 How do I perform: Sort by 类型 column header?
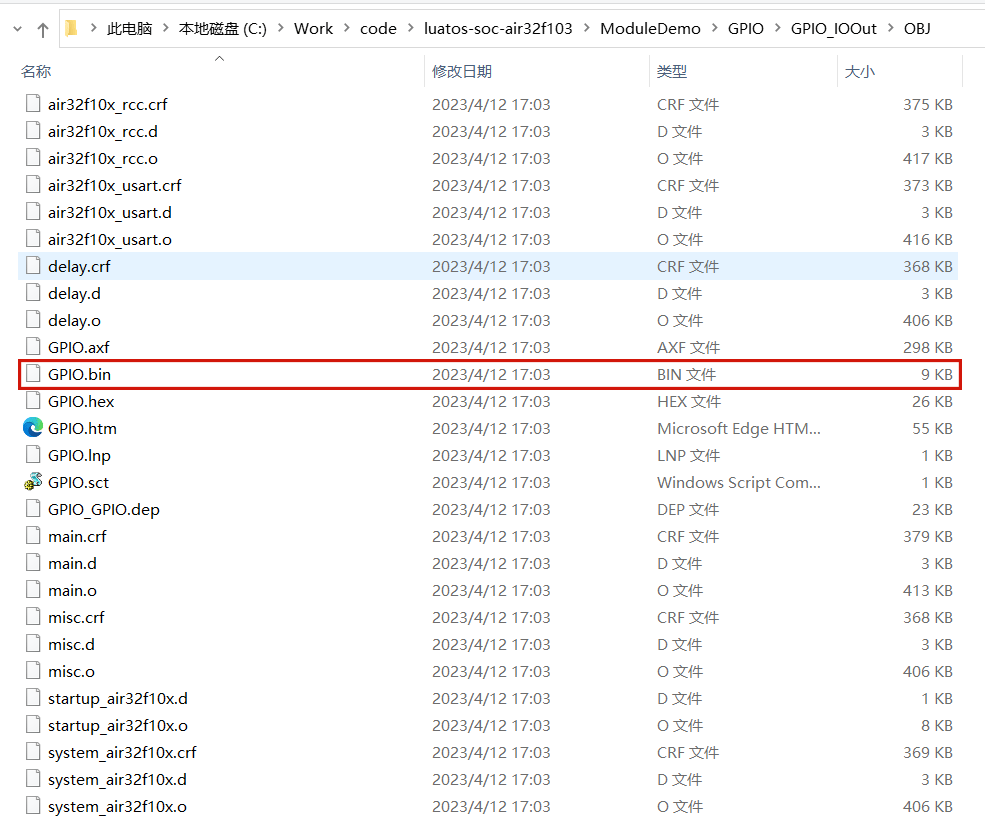pyautogui.click(x=672, y=72)
